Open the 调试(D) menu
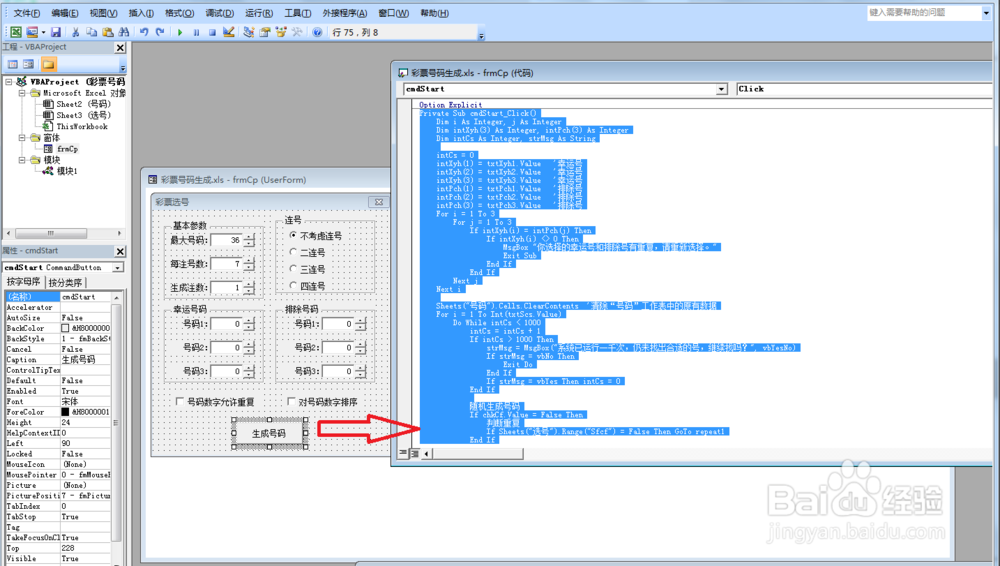 click(x=219, y=13)
